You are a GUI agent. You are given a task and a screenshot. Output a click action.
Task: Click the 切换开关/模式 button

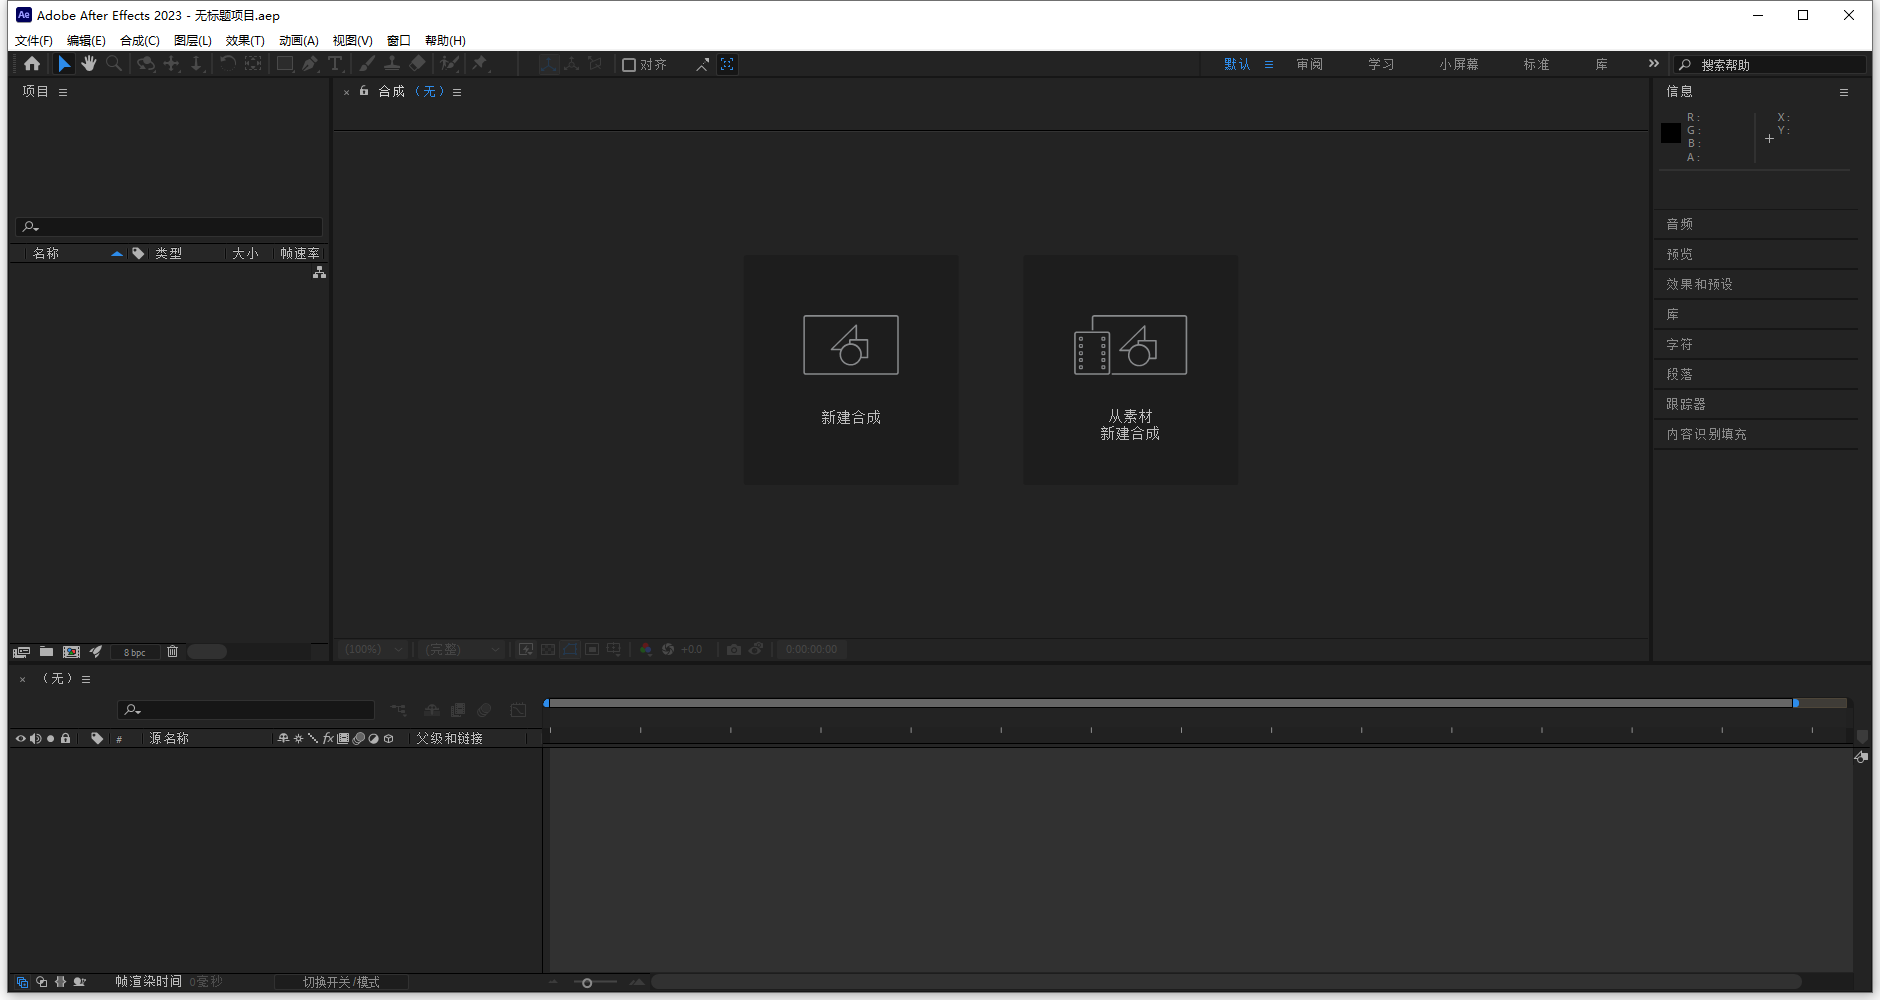341,982
